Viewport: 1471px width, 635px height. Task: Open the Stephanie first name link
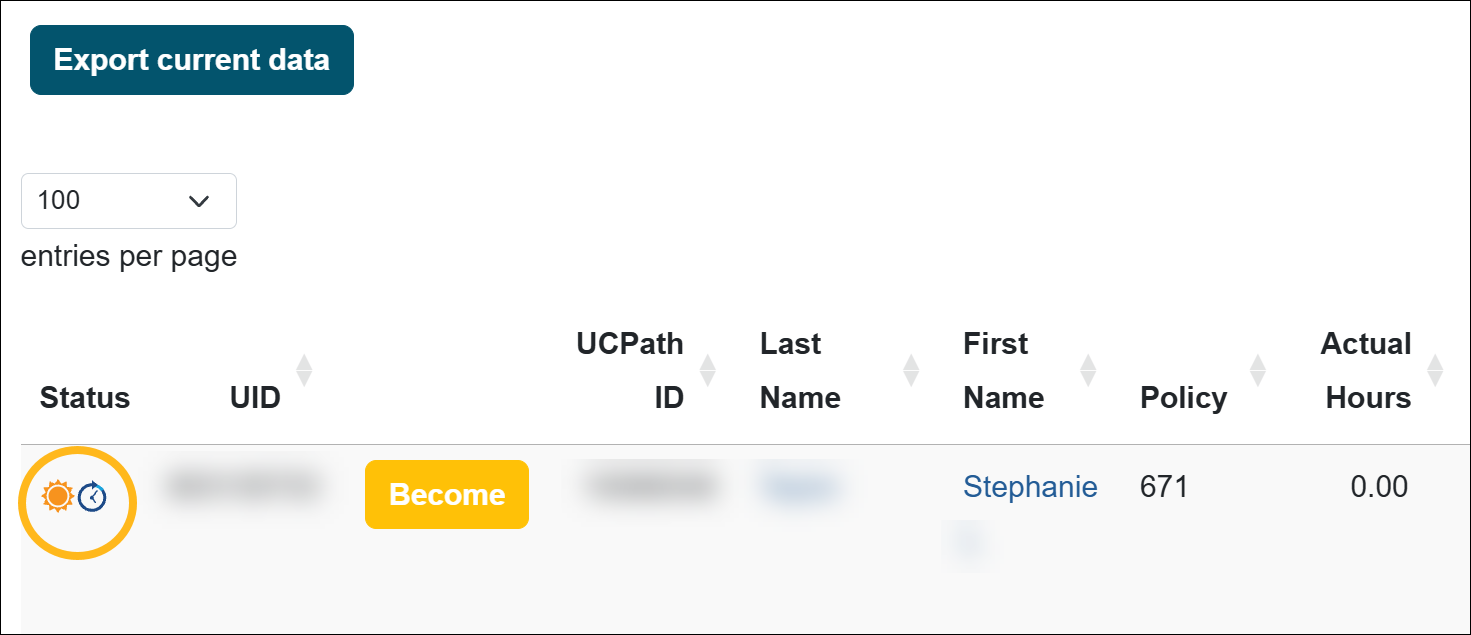pyautogui.click(x=1030, y=487)
